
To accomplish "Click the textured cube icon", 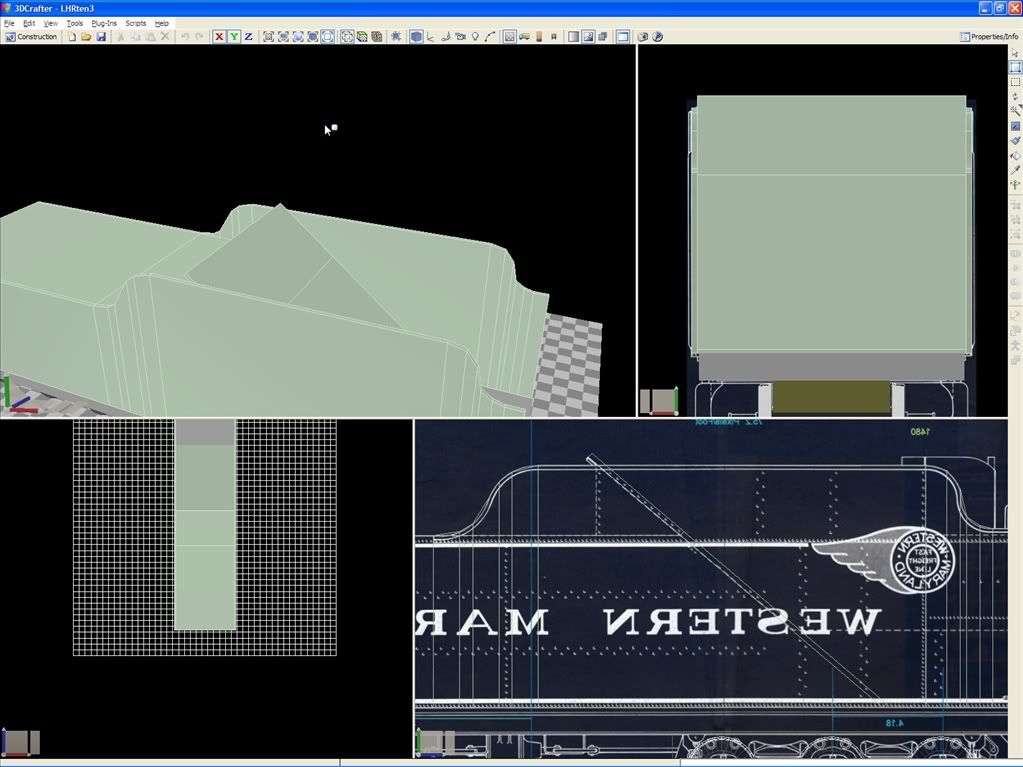I will tap(377, 37).
